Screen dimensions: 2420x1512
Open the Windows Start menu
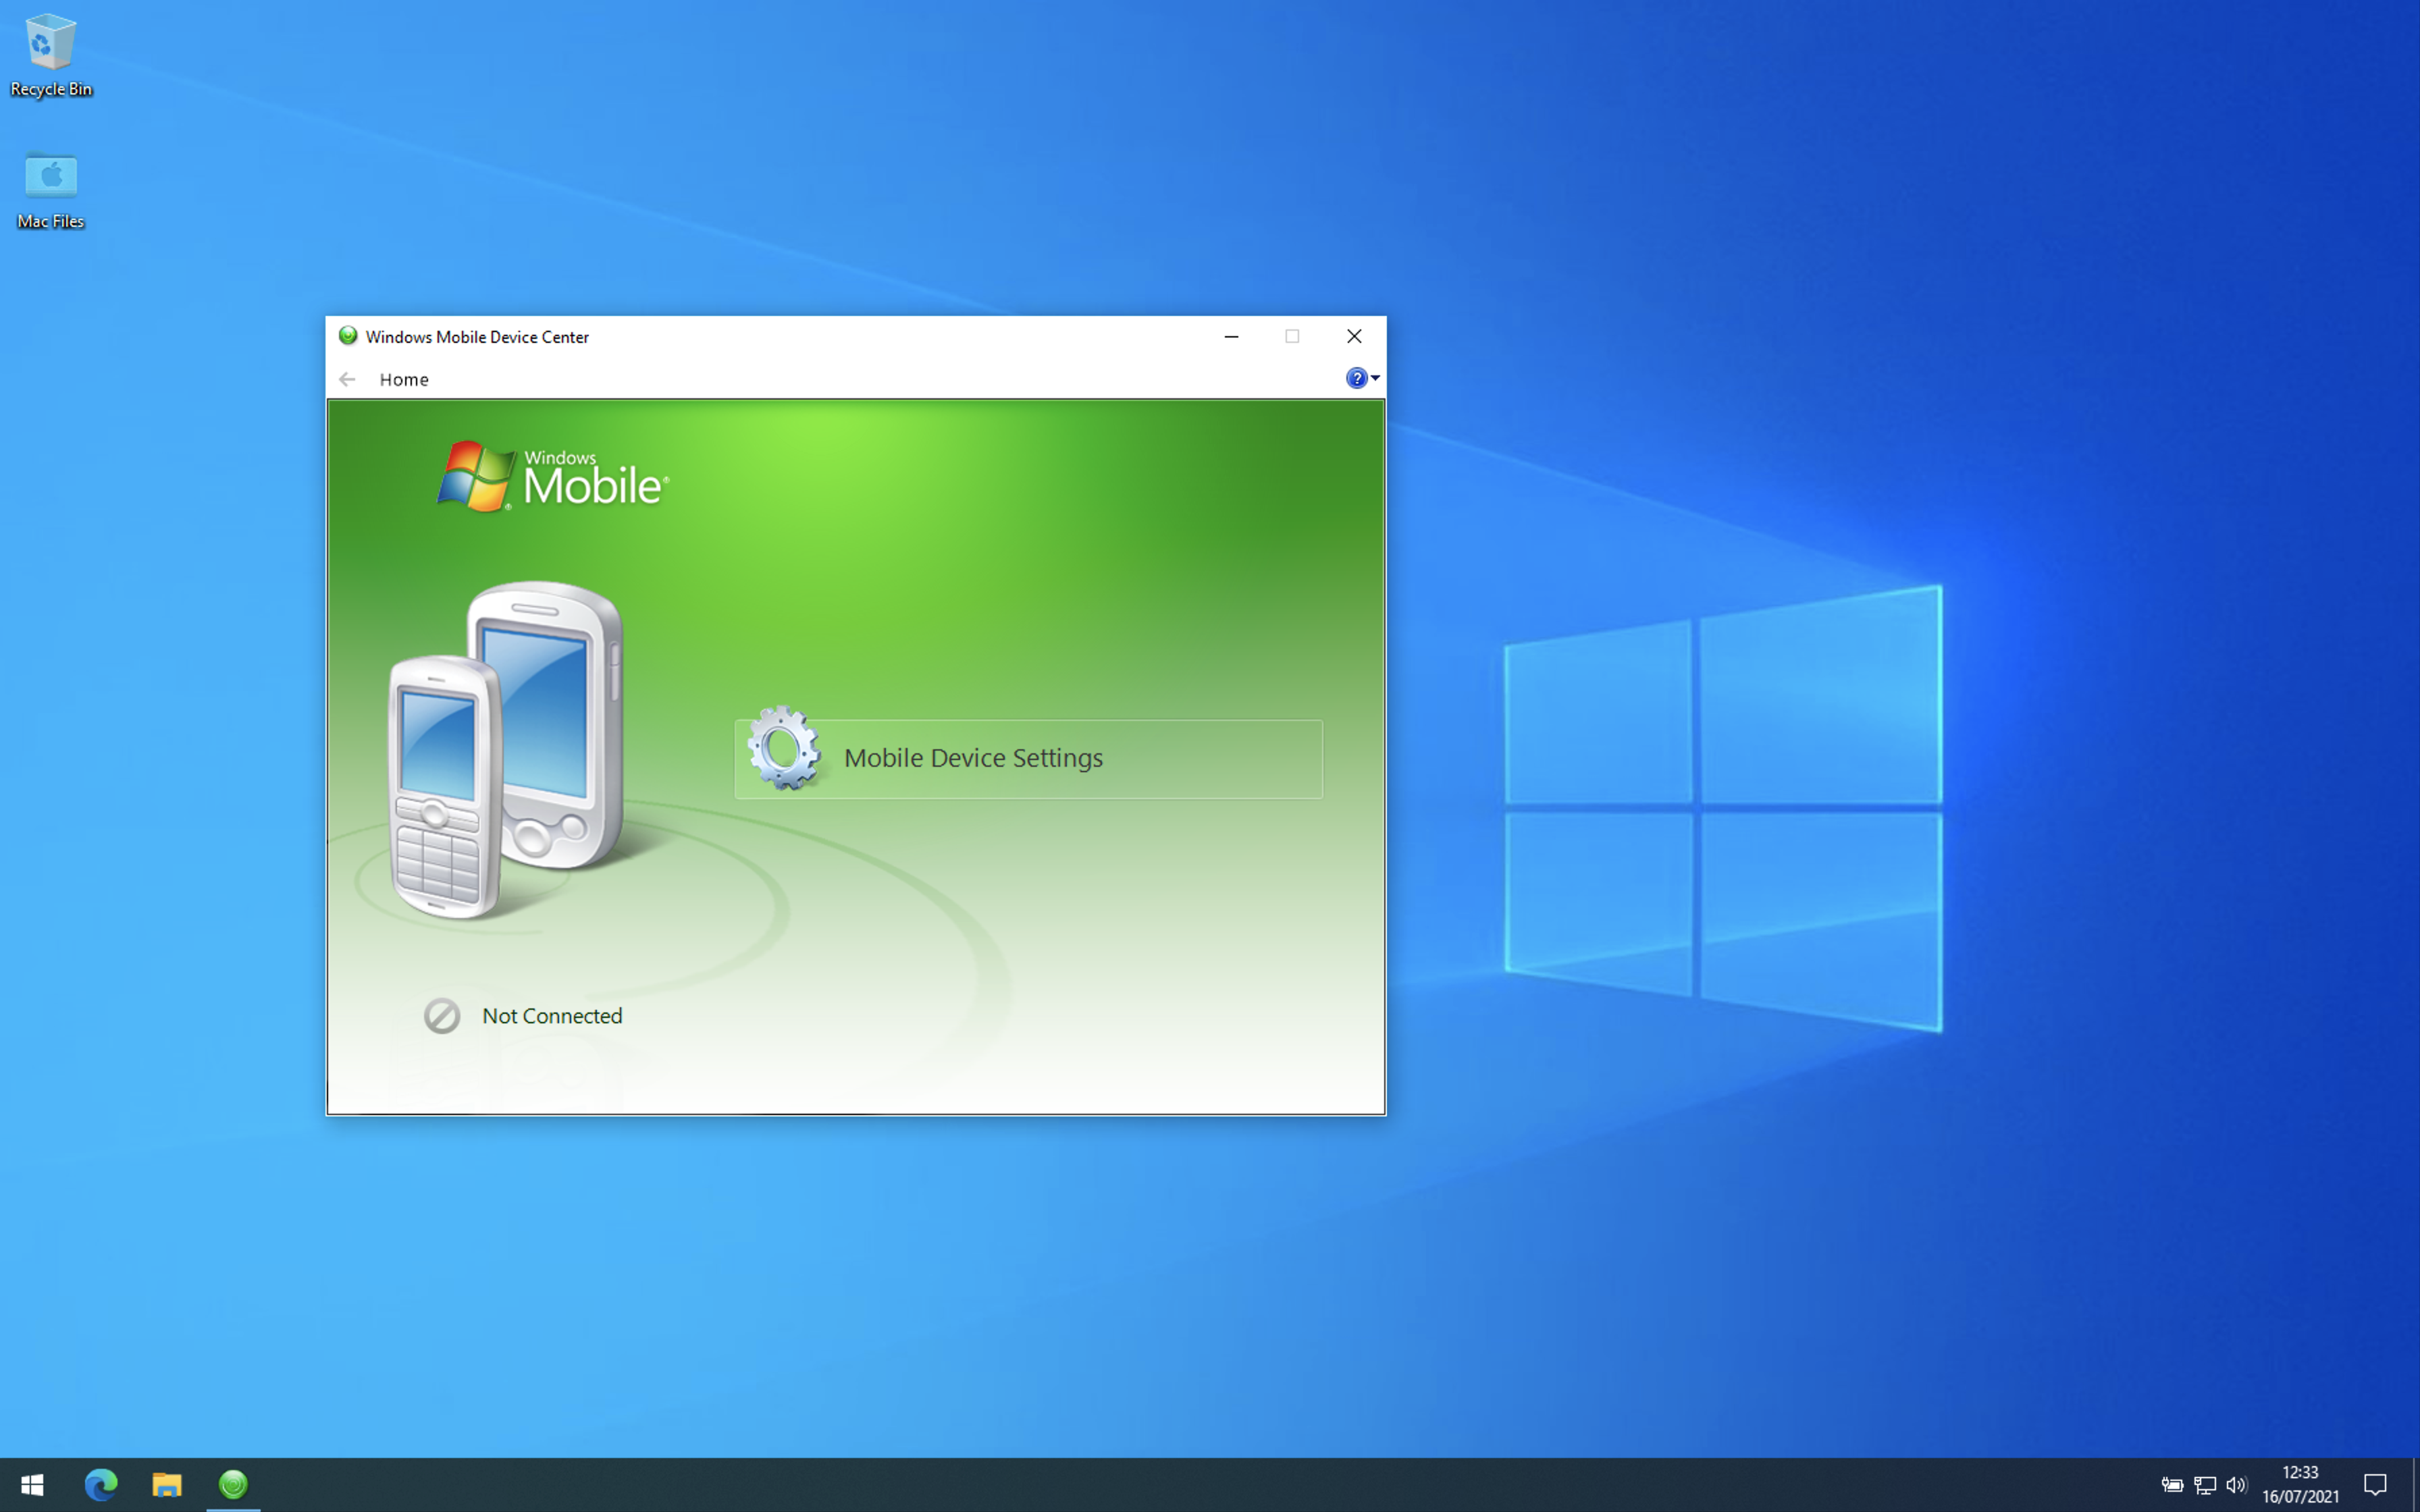tap(32, 1485)
